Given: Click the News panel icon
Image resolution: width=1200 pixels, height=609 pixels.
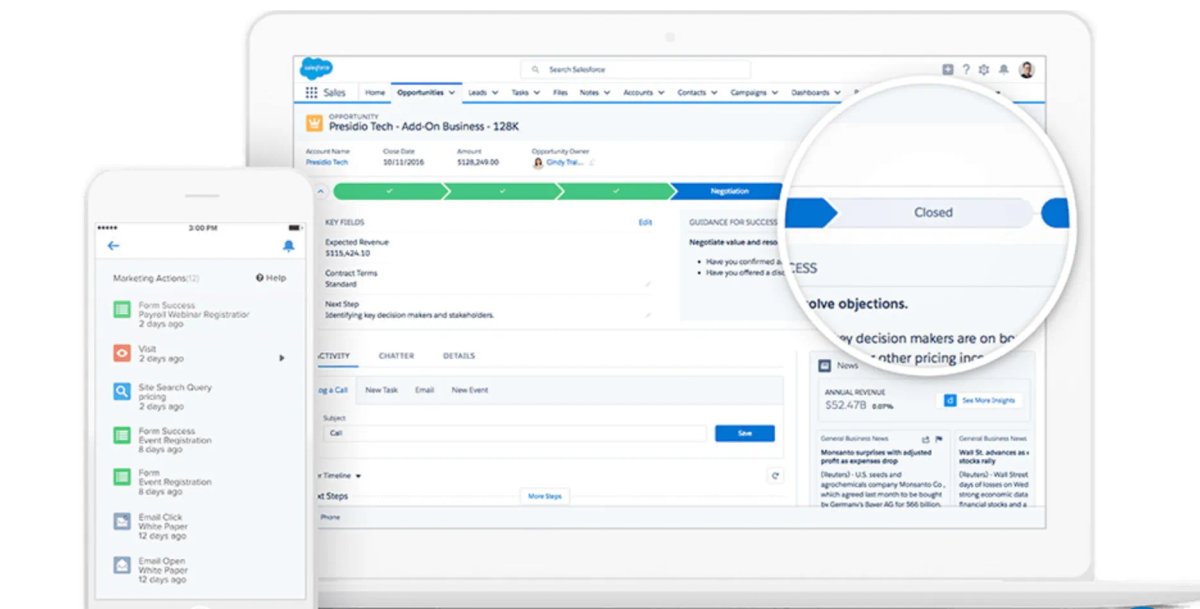Looking at the screenshot, I should pyautogui.click(x=825, y=366).
